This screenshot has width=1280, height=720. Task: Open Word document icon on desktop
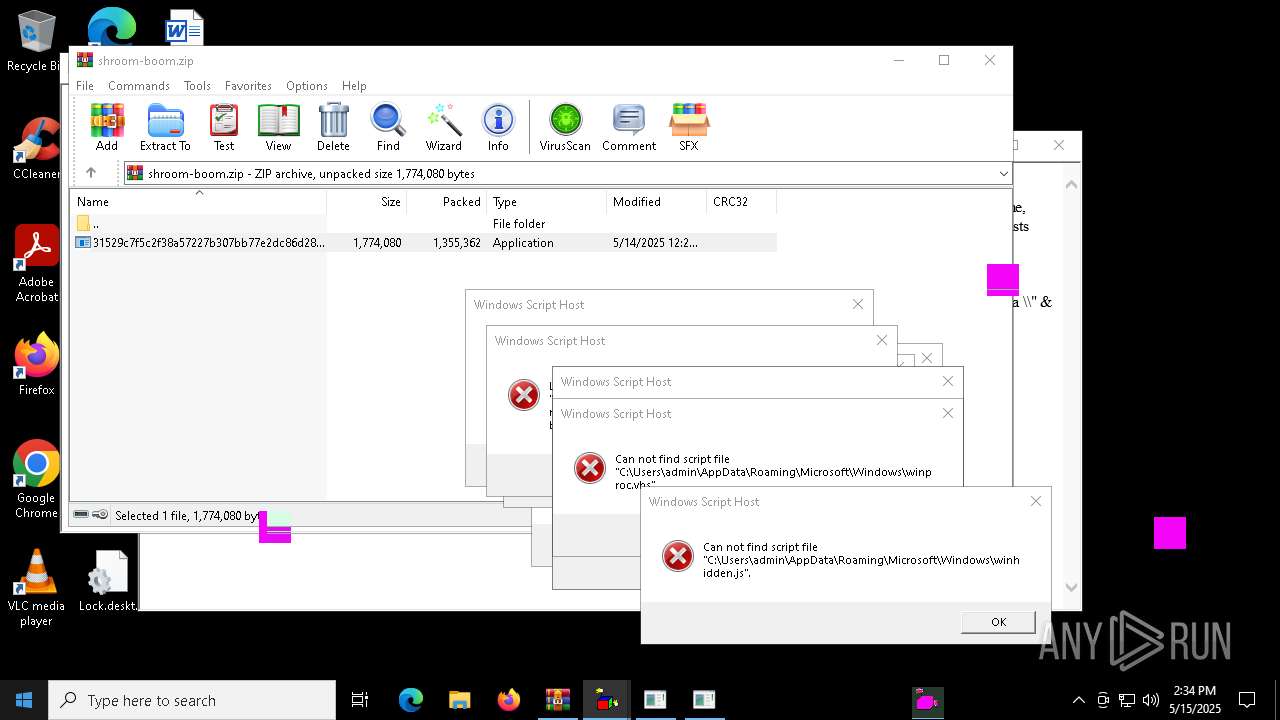click(184, 28)
